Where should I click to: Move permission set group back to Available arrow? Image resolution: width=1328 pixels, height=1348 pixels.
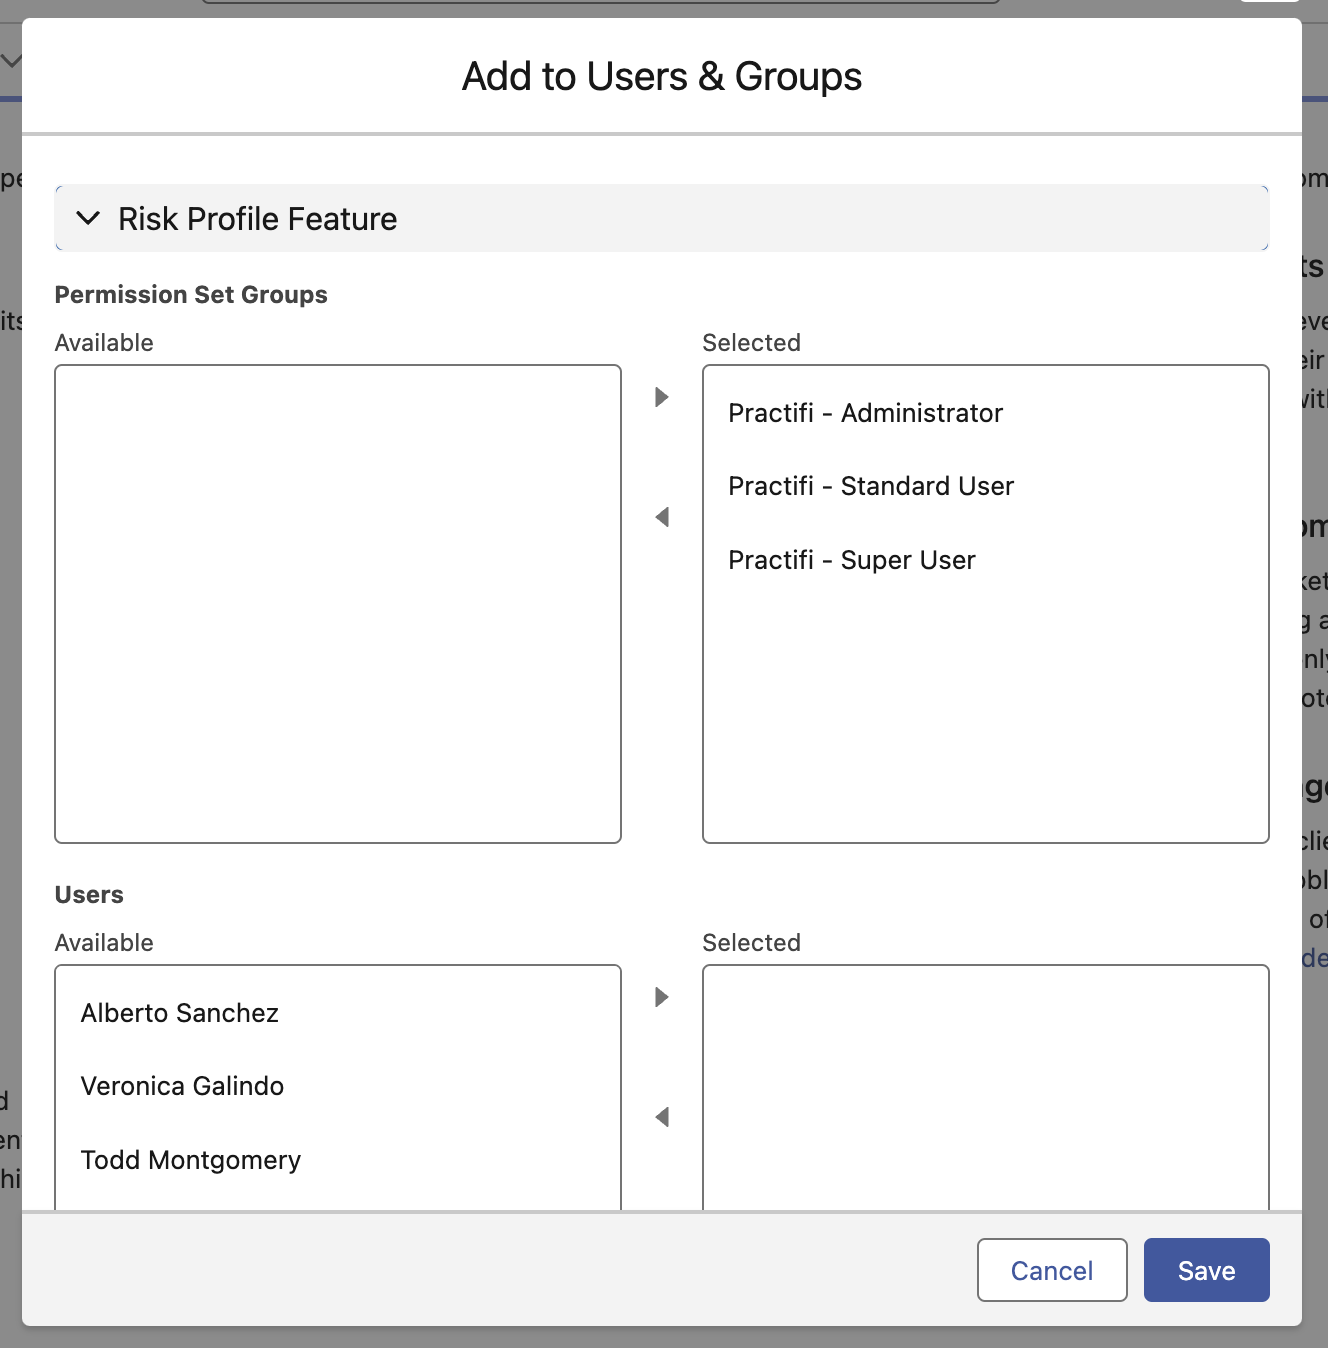click(x=661, y=517)
